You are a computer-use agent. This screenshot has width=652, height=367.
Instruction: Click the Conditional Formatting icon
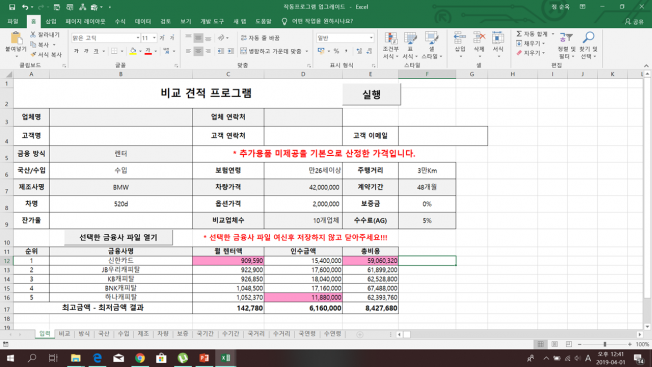pos(390,39)
